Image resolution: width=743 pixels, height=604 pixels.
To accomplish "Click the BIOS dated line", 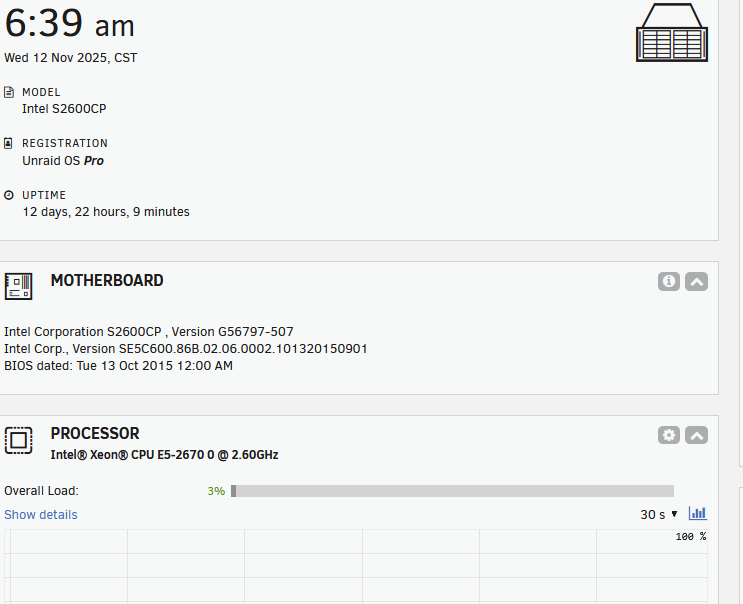I will (x=118, y=366).
